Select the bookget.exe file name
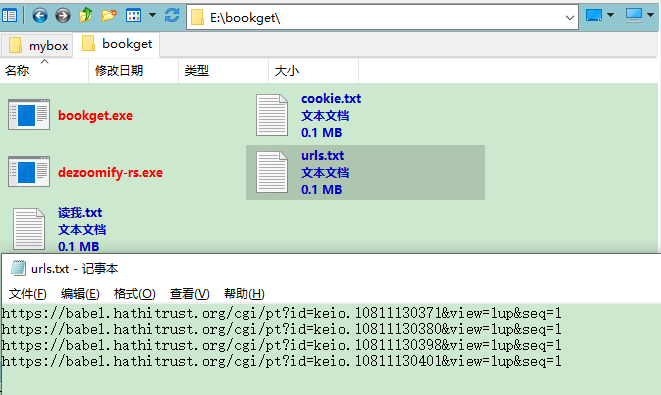Screen dimensions: 661x395 tap(95, 116)
